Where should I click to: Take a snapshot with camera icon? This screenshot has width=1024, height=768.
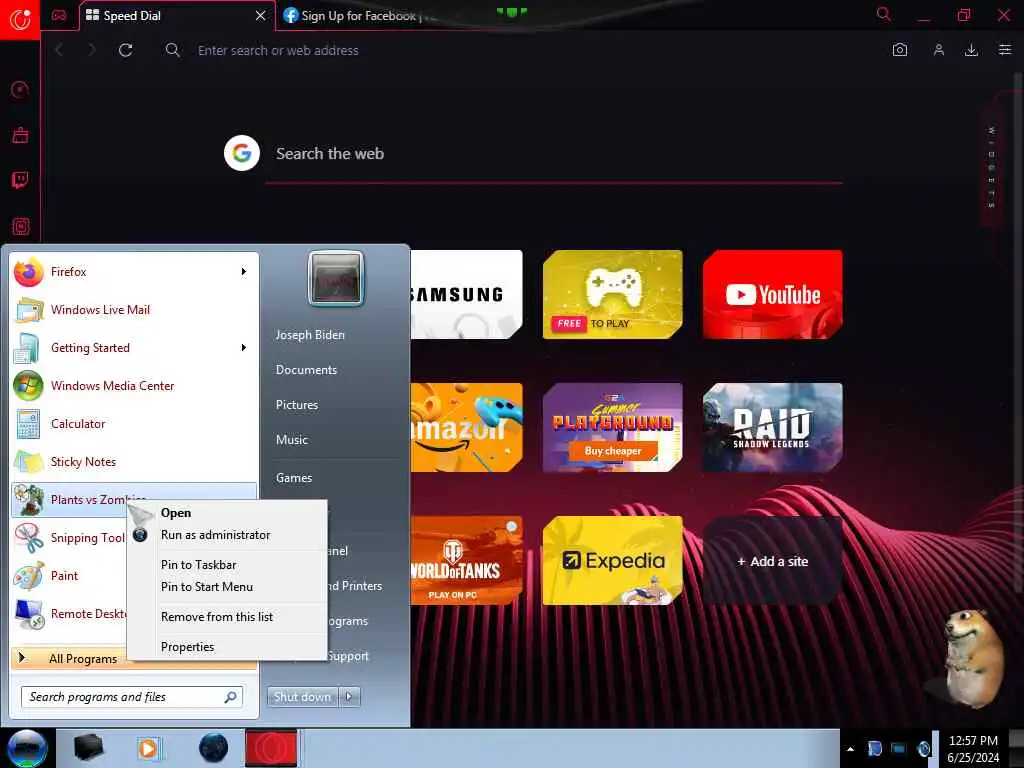[x=899, y=50]
